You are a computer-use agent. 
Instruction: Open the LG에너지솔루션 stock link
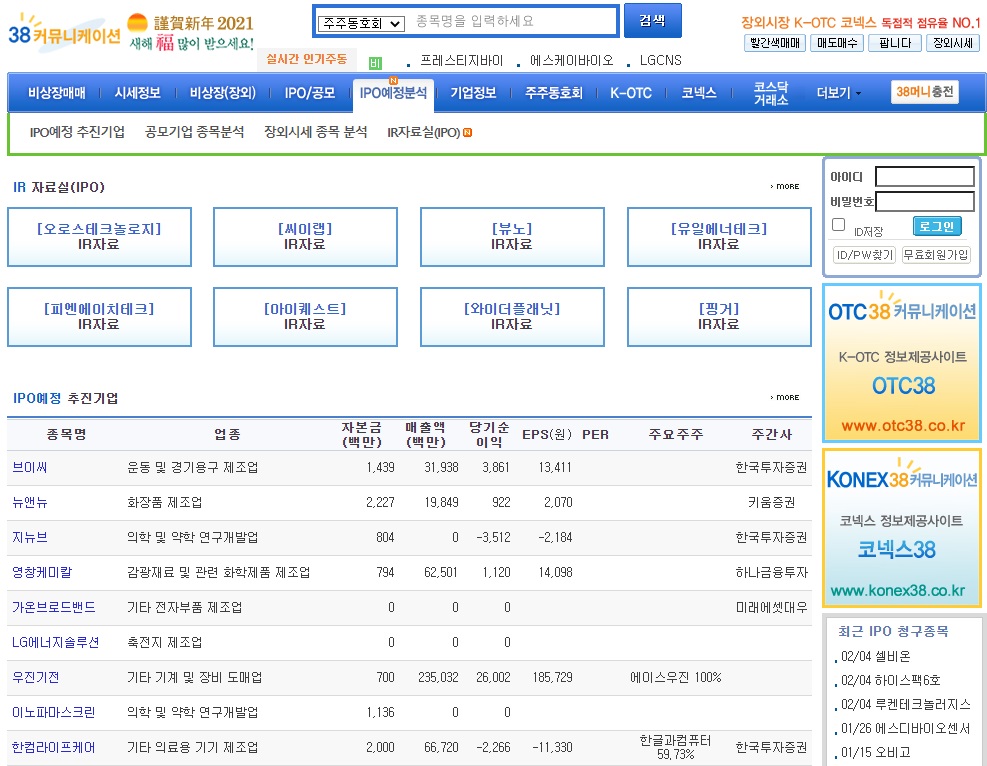pyautogui.click(x=55, y=643)
